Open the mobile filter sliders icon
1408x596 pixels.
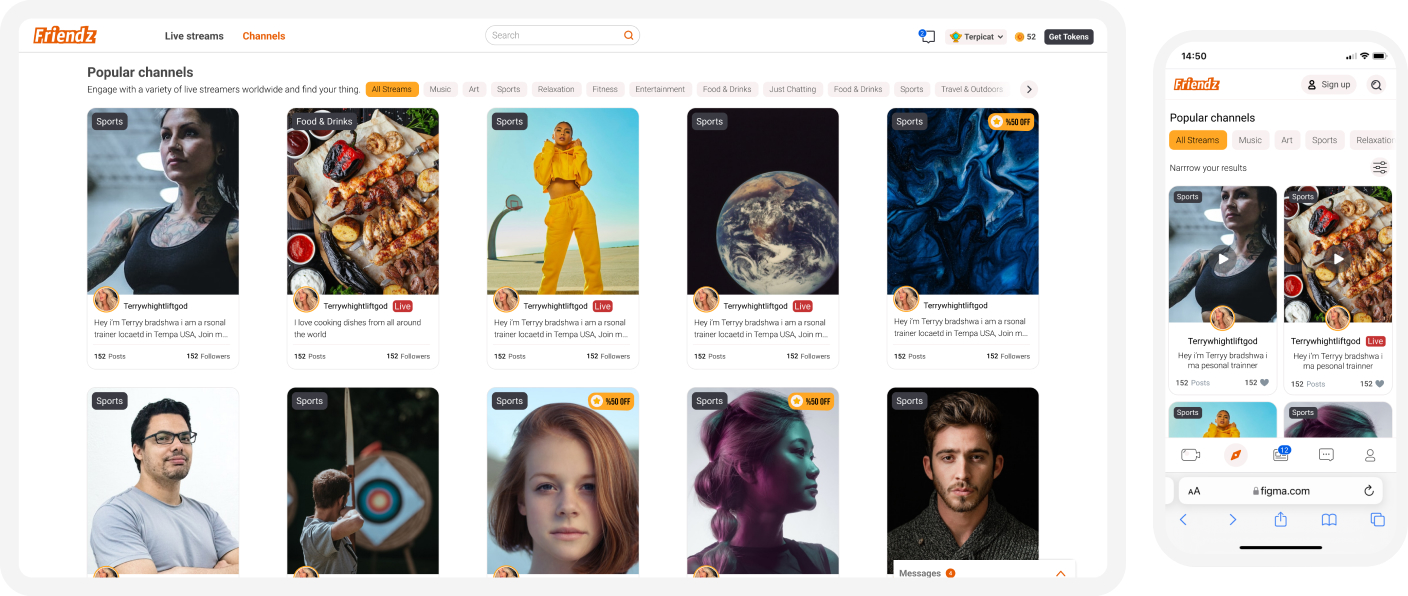tap(1380, 167)
